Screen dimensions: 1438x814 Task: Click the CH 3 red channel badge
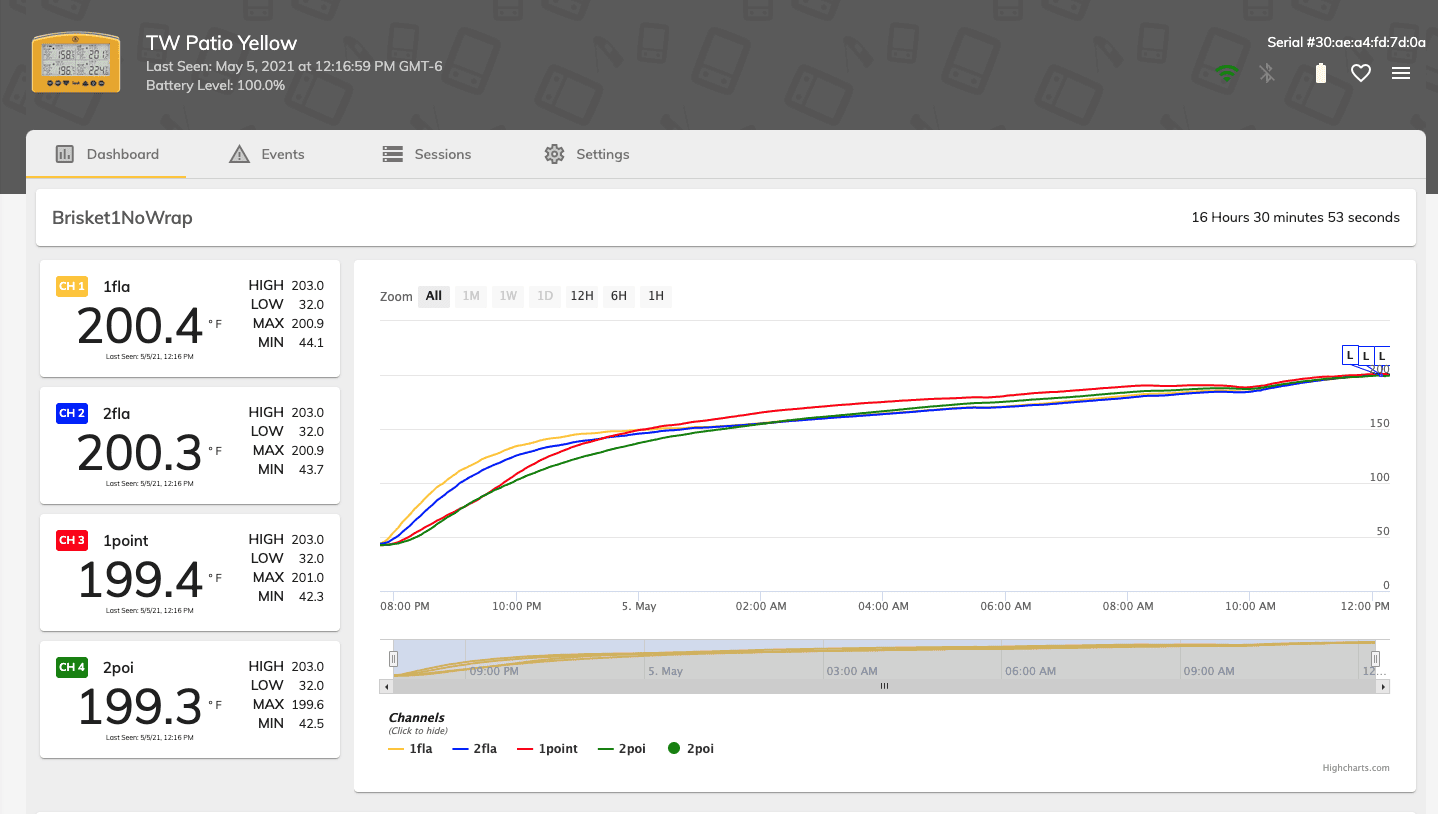[x=72, y=541]
